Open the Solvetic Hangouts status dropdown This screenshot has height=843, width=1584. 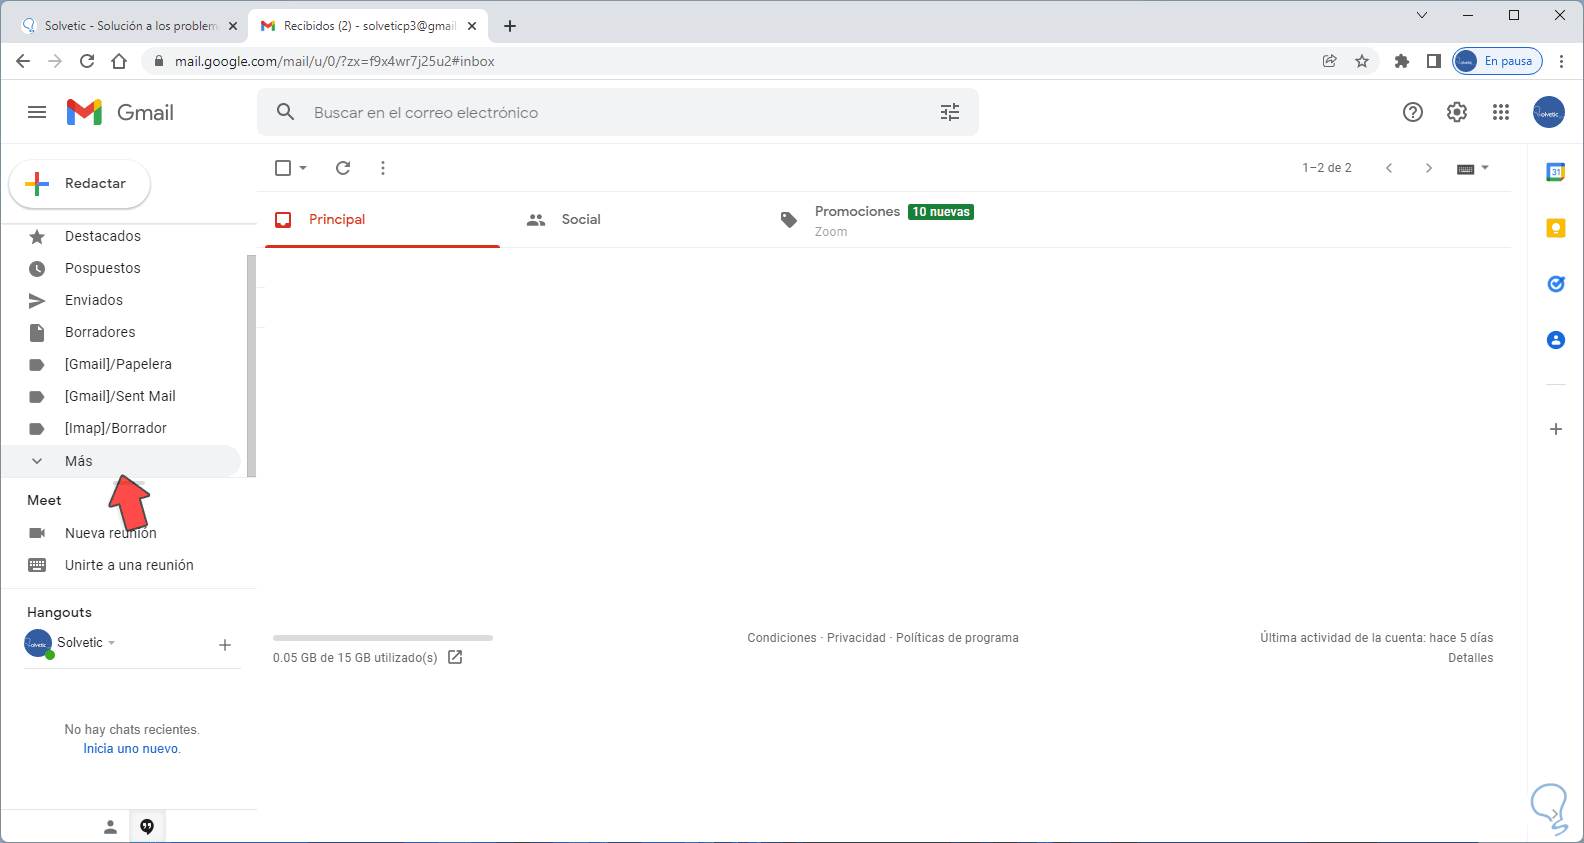(x=111, y=643)
